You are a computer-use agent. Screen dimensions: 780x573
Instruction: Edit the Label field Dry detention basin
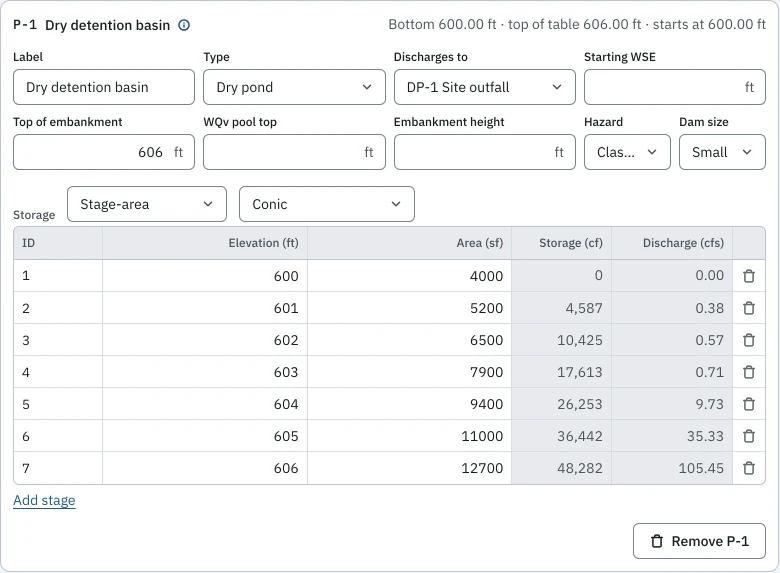[104, 87]
